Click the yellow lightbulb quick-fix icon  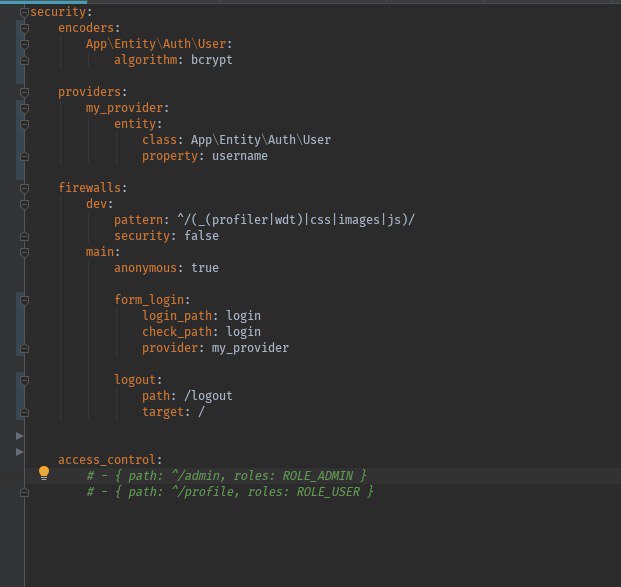(x=44, y=473)
